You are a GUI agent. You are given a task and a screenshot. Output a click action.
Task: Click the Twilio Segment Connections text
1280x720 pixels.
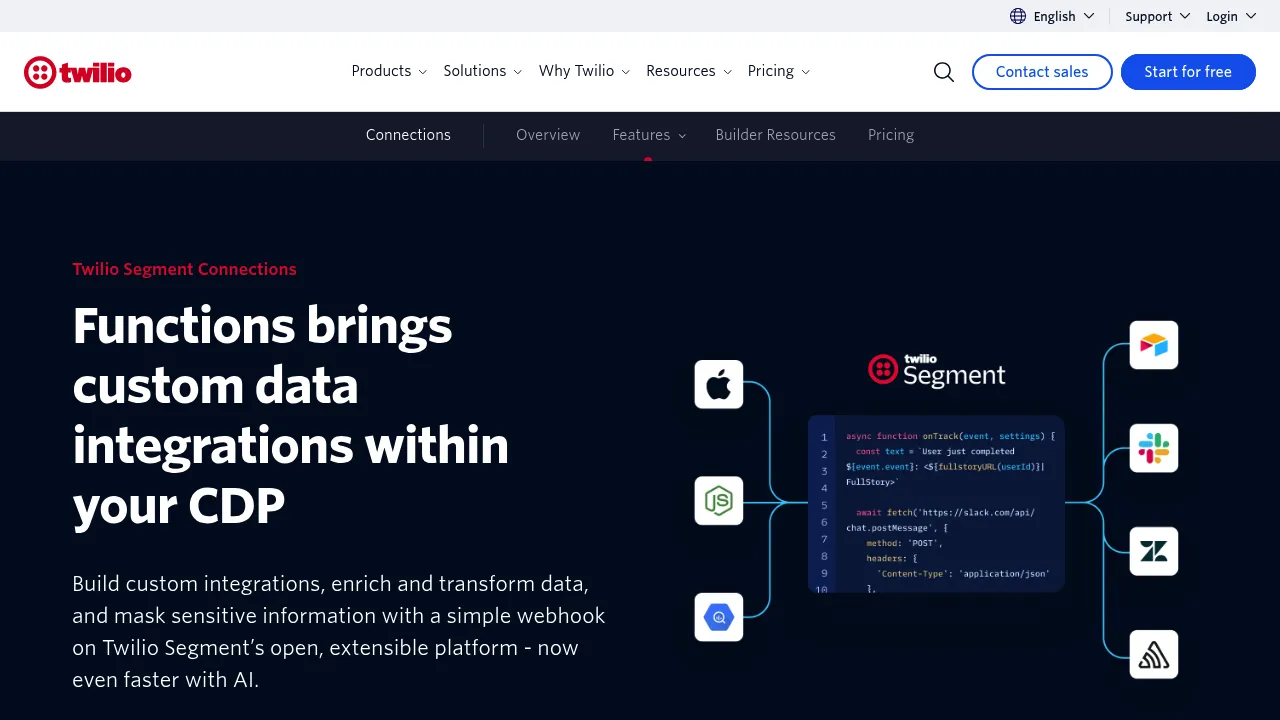184,269
